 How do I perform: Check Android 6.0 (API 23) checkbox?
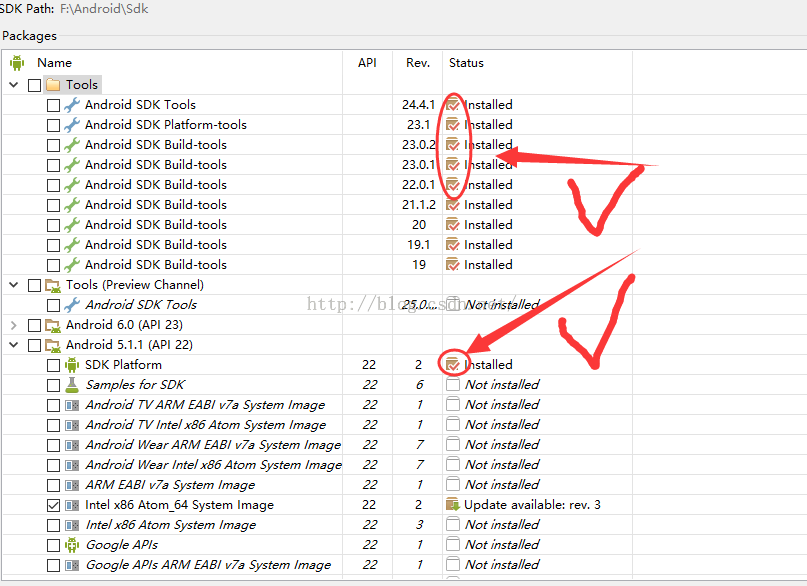(x=34, y=325)
